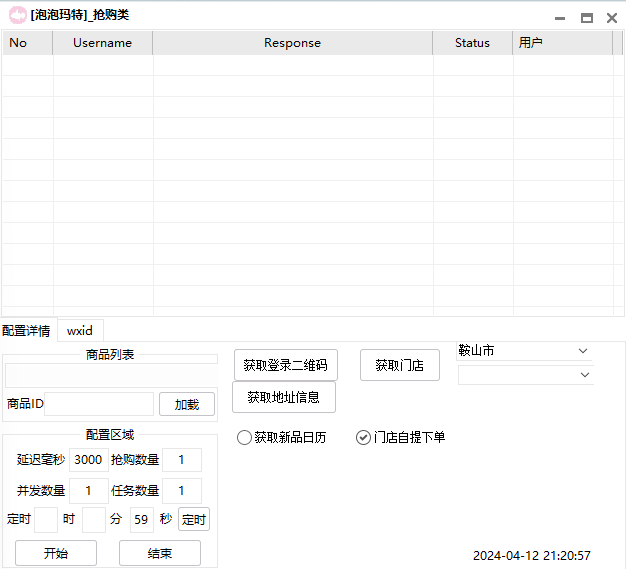The image size is (626, 569).
Task: Stop the task with 结束 button
Action: pyautogui.click(x=160, y=553)
